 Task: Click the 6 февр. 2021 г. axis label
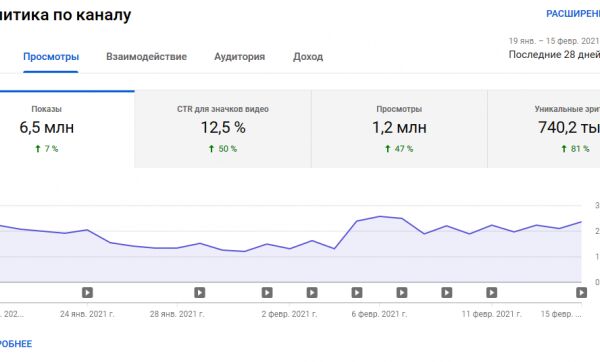tap(379, 314)
